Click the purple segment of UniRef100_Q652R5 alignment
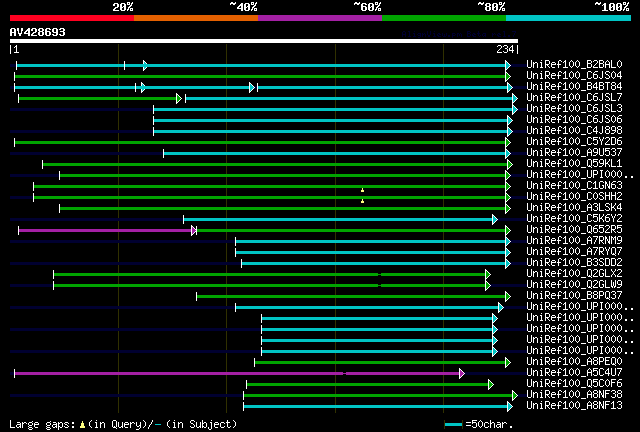 105,231
